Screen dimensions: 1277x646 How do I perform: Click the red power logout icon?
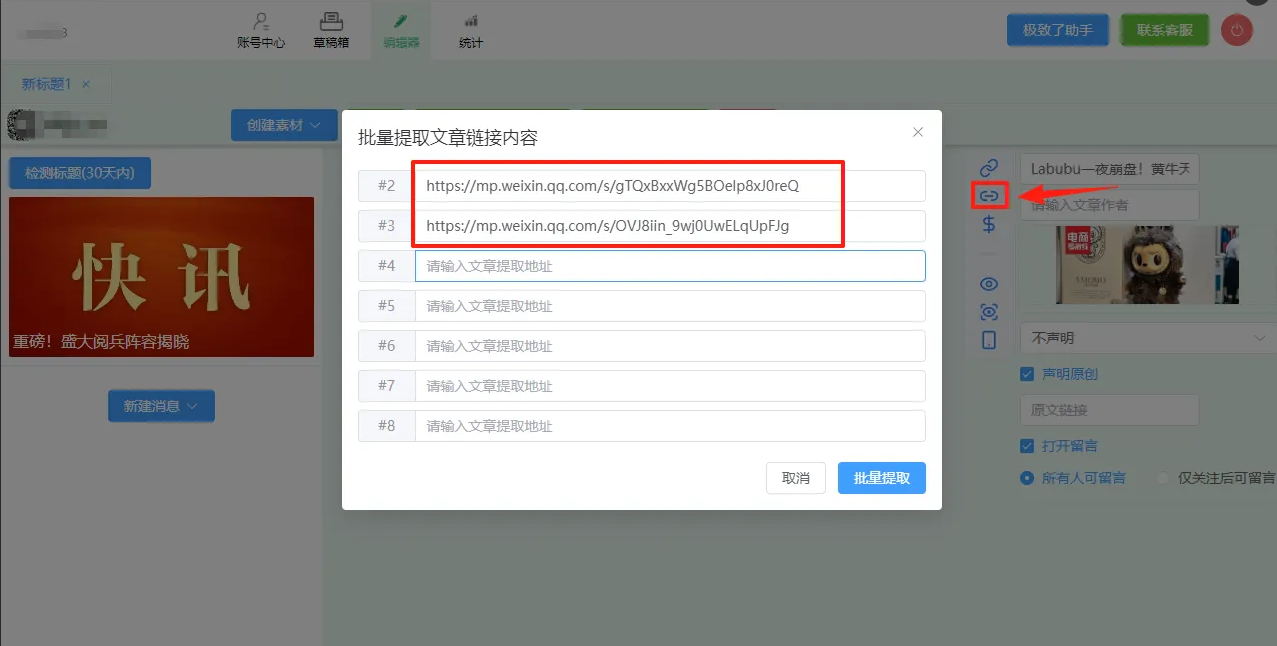(1236, 30)
